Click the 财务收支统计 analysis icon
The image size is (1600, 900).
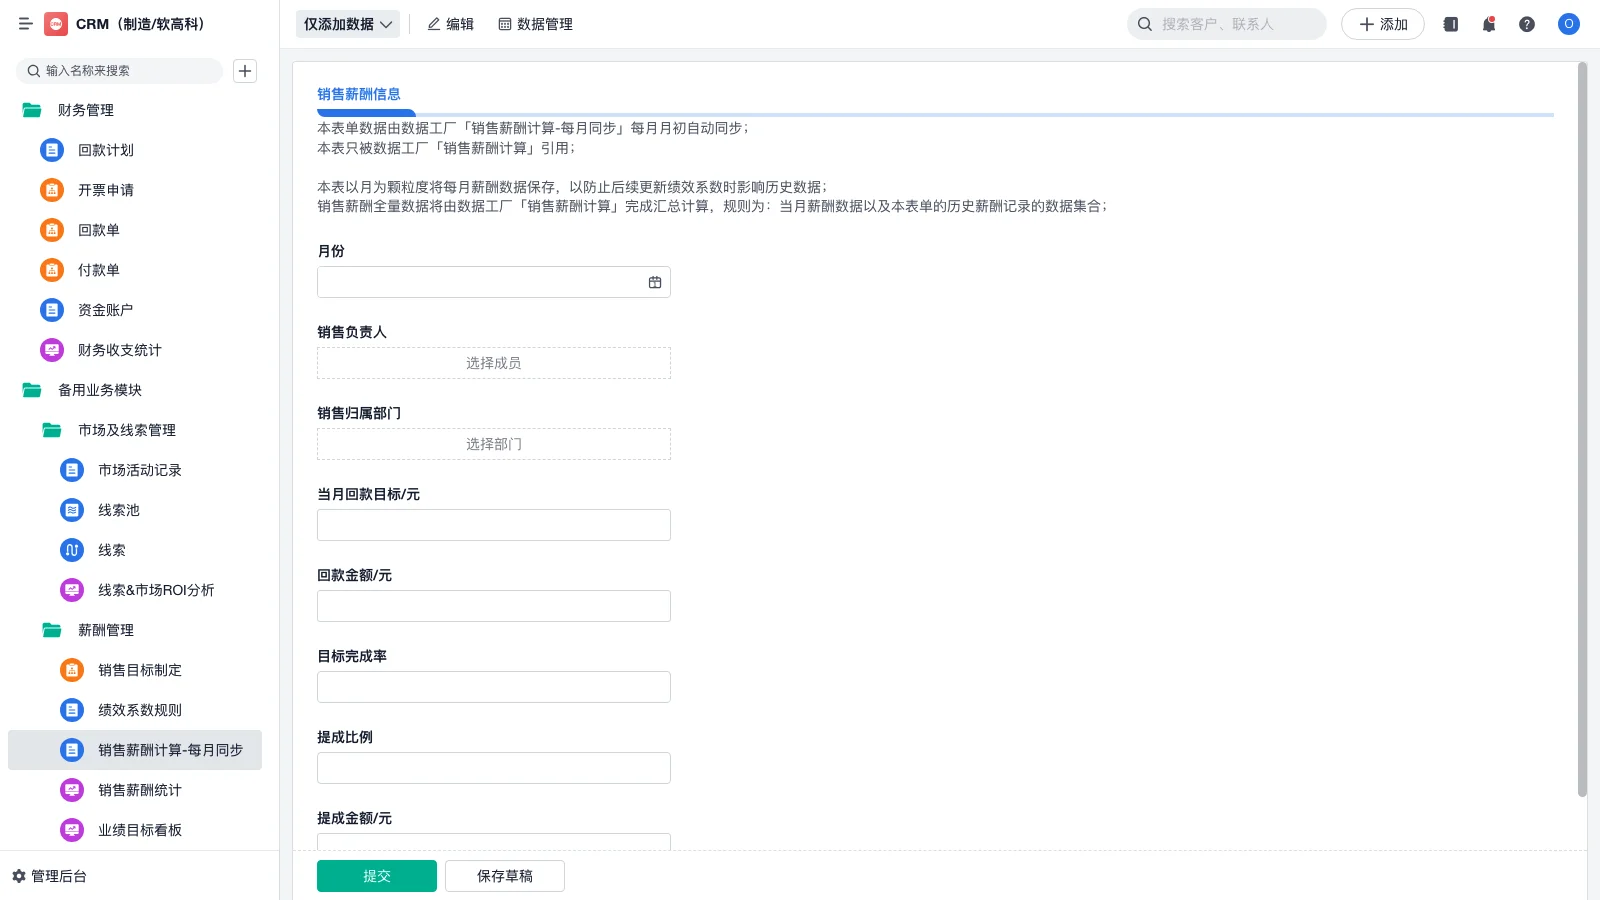[51, 350]
